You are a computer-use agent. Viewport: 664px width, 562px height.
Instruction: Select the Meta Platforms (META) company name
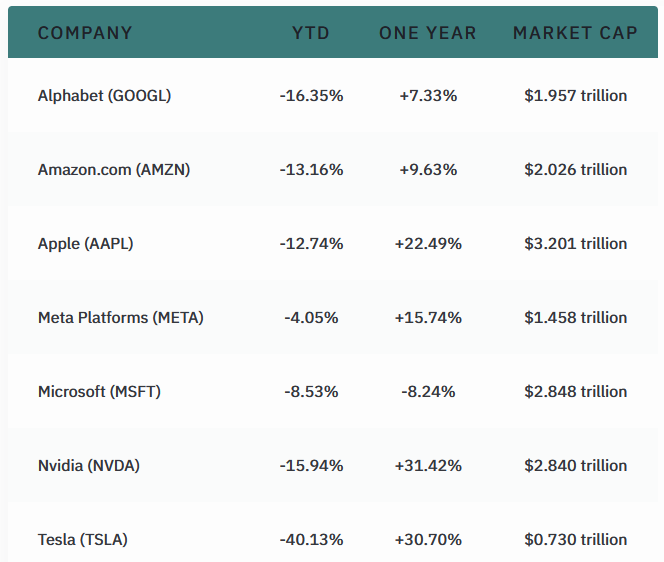(121, 318)
